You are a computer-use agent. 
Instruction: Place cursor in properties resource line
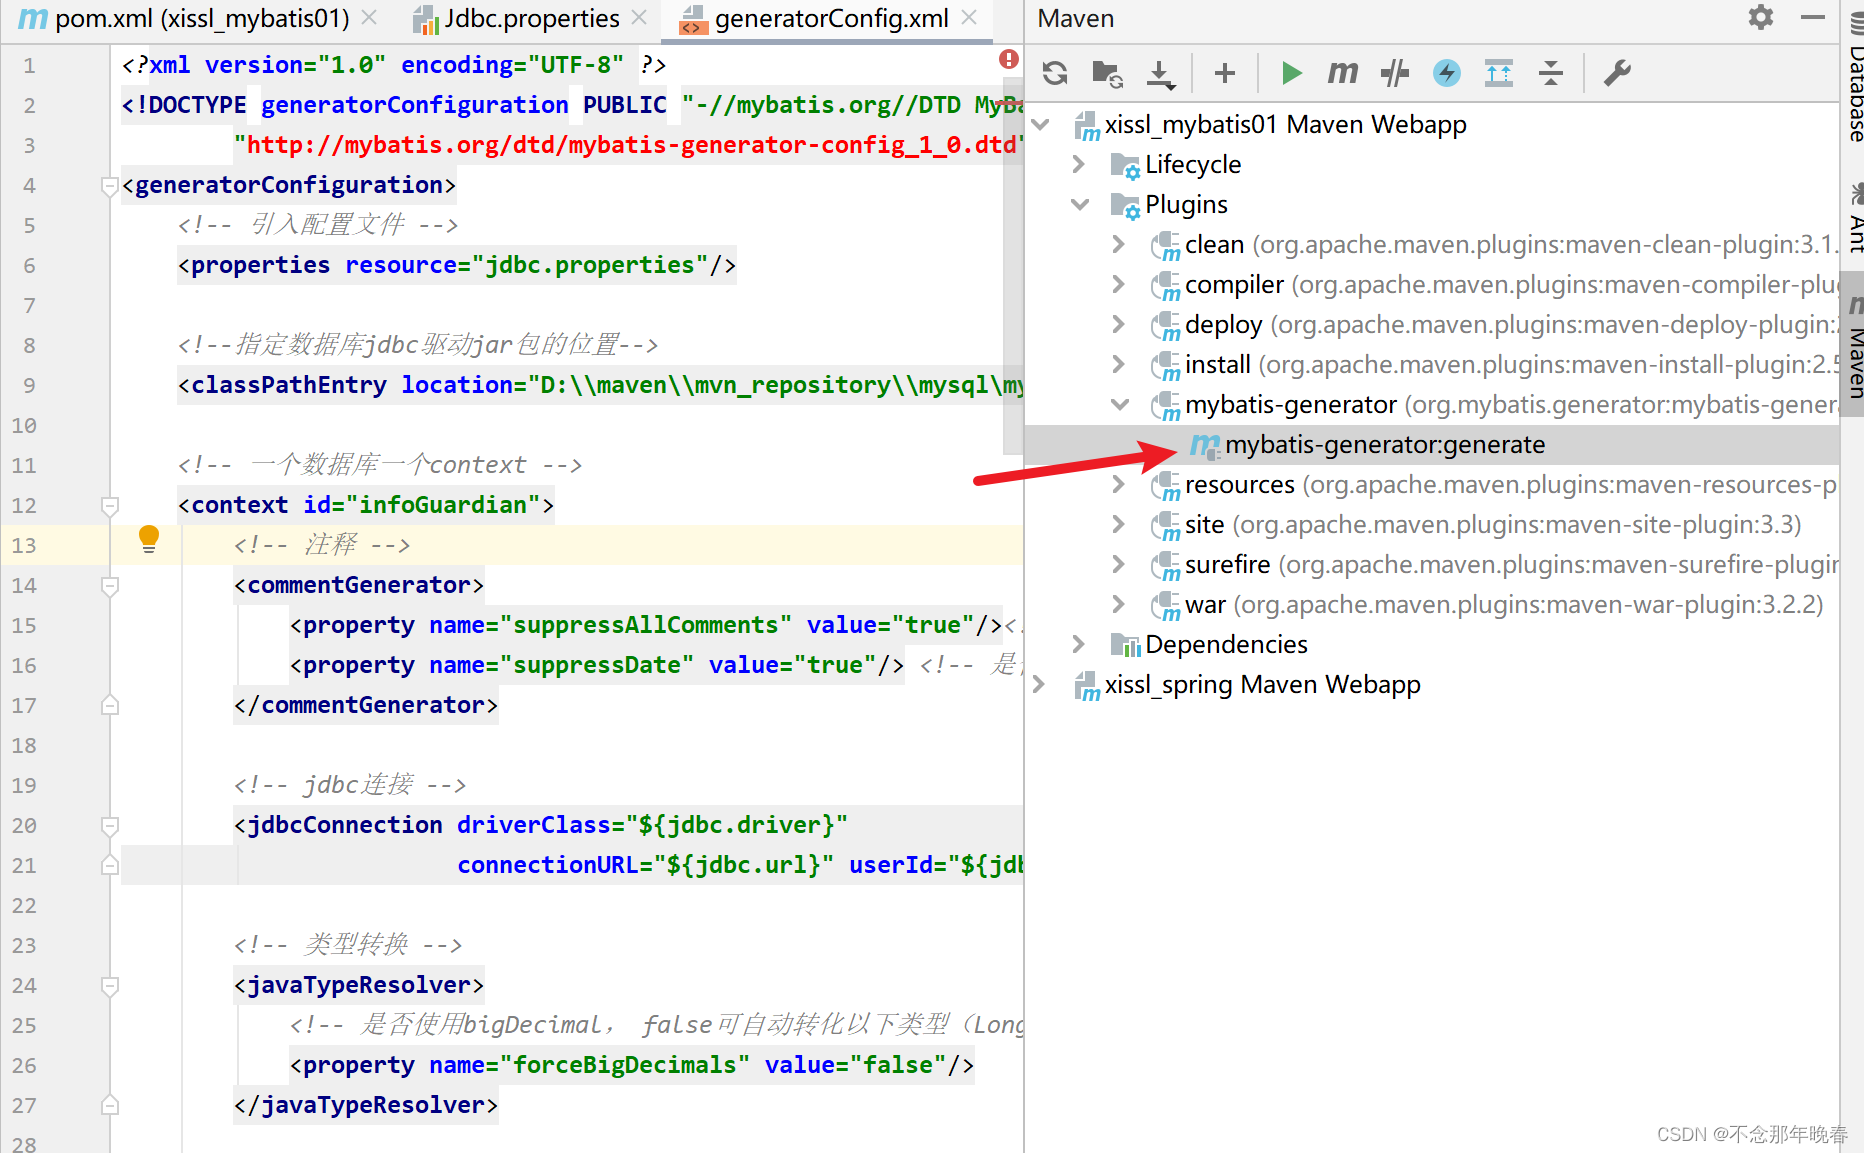[x=457, y=265]
